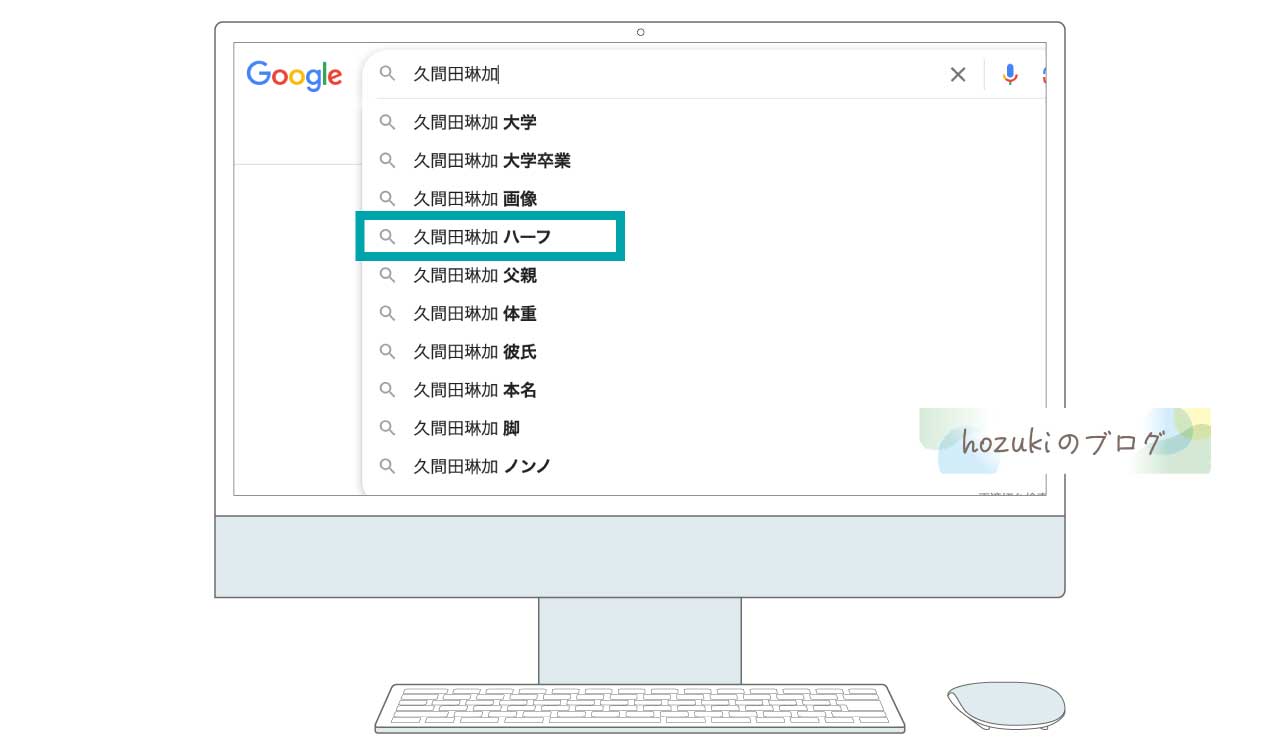1280x750 pixels.
Task: Click search icon beside 体重 suggestion
Action: tap(387, 313)
